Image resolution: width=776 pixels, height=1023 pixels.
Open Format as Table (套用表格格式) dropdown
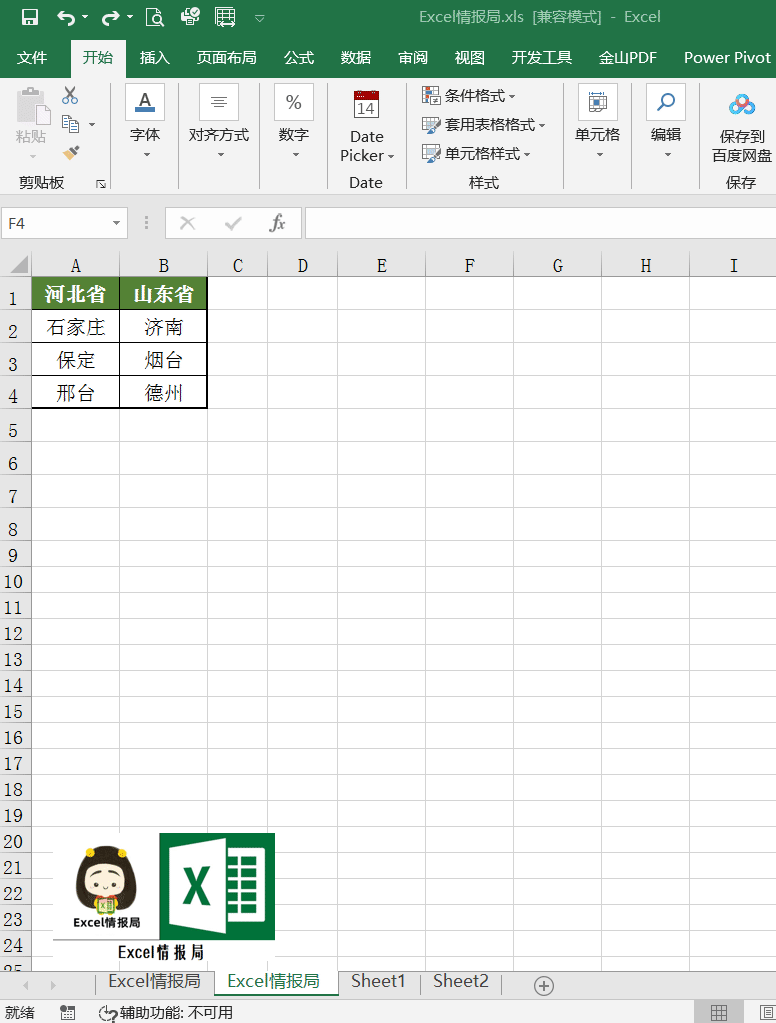pos(484,125)
